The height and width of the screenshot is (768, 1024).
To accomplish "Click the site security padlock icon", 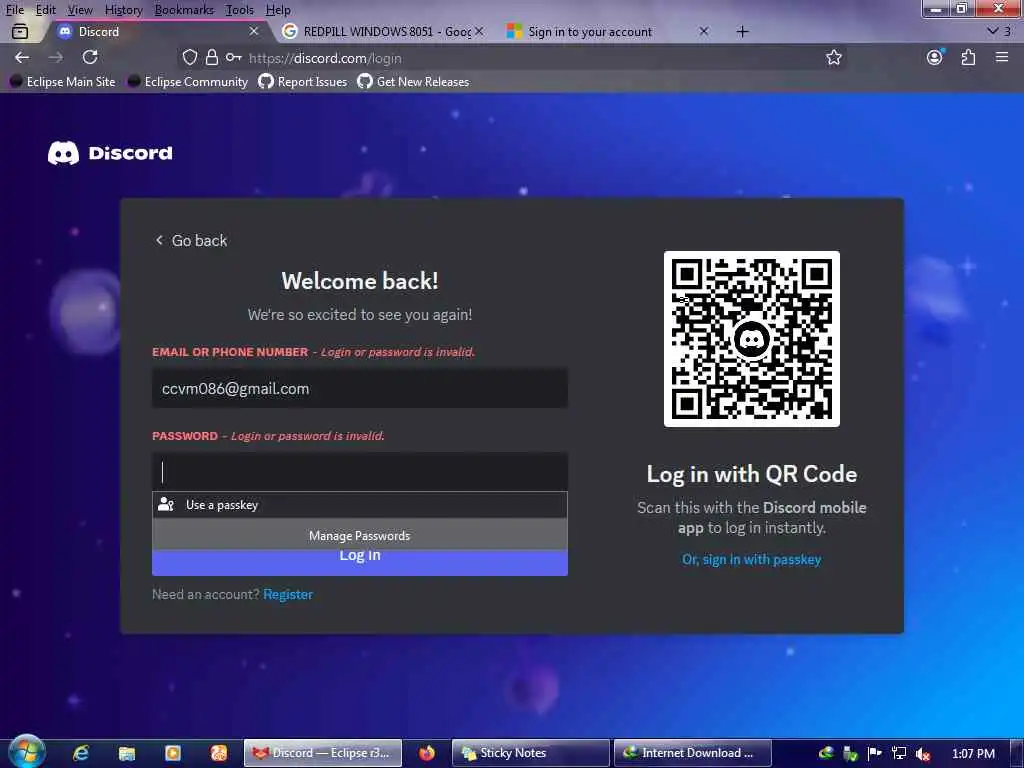I will [212, 57].
